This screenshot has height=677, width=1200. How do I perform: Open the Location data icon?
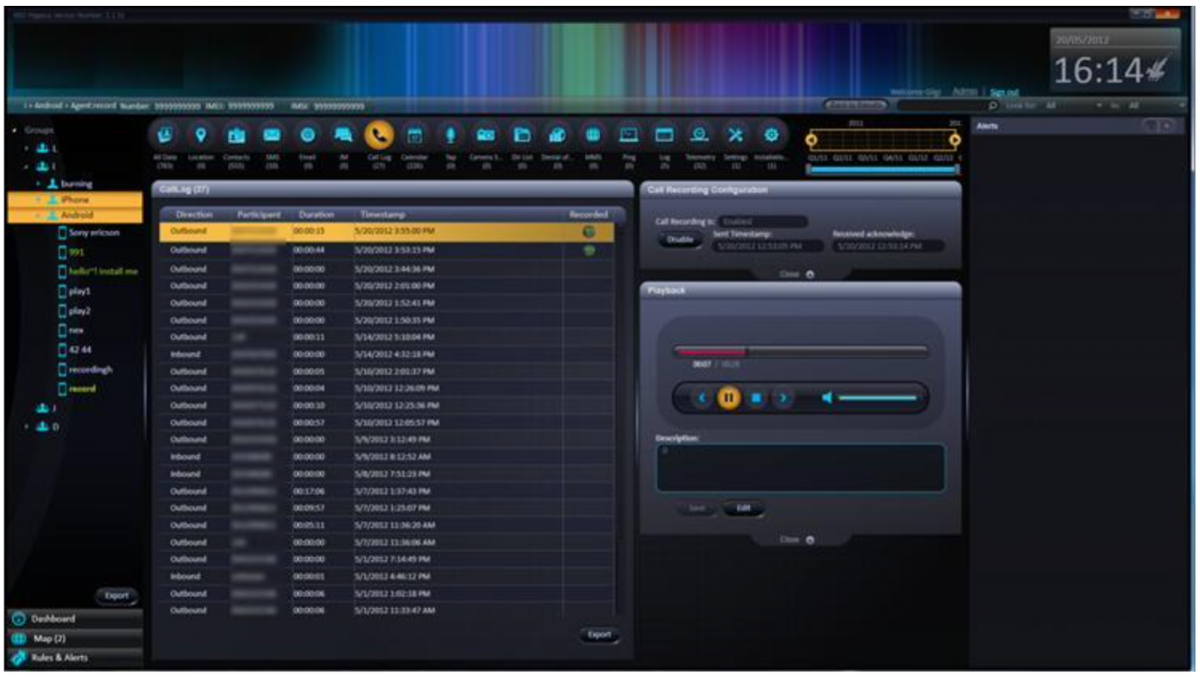pos(200,135)
